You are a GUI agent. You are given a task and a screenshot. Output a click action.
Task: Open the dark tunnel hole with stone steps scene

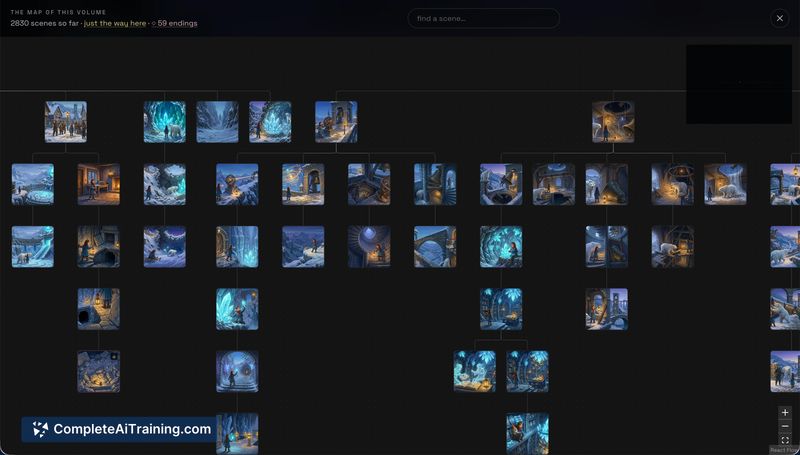98,309
